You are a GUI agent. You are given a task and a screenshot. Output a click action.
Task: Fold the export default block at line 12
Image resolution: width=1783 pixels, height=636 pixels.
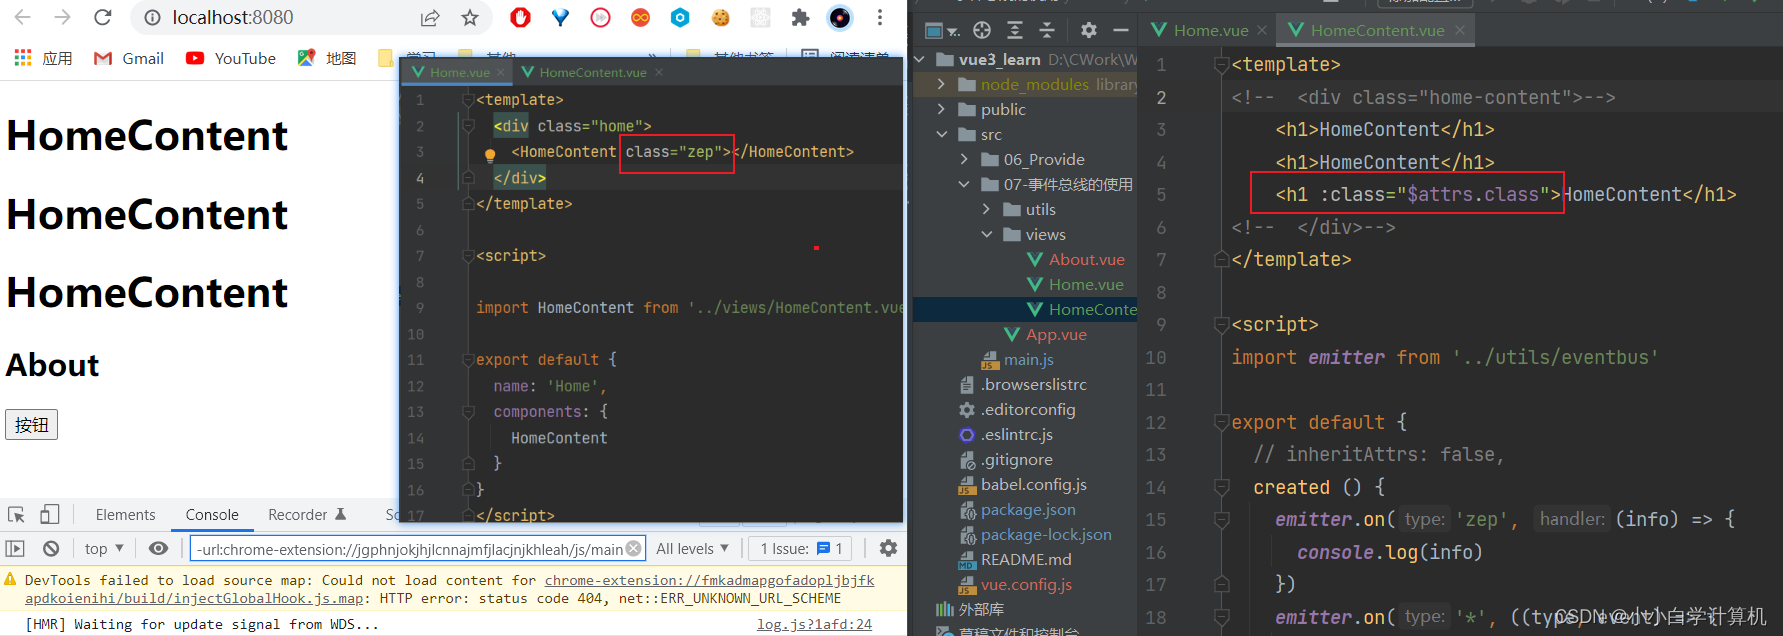tap(1221, 422)
